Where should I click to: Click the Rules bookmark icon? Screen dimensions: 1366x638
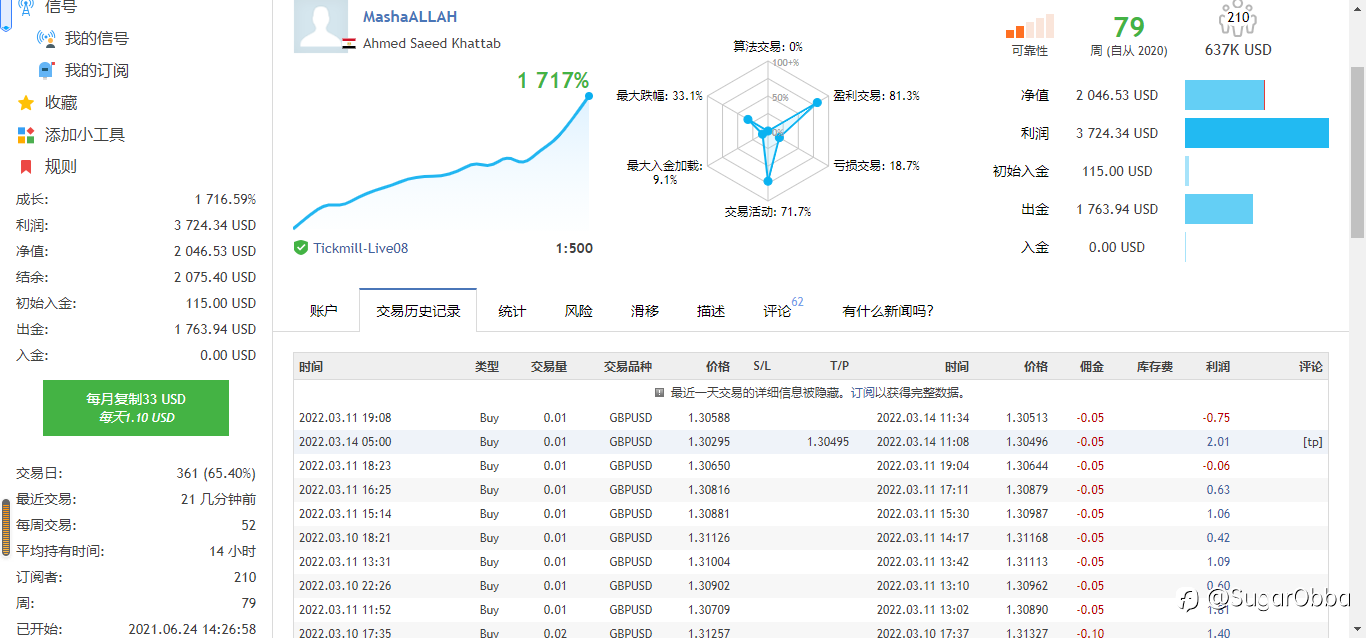(x=26, y=167)
